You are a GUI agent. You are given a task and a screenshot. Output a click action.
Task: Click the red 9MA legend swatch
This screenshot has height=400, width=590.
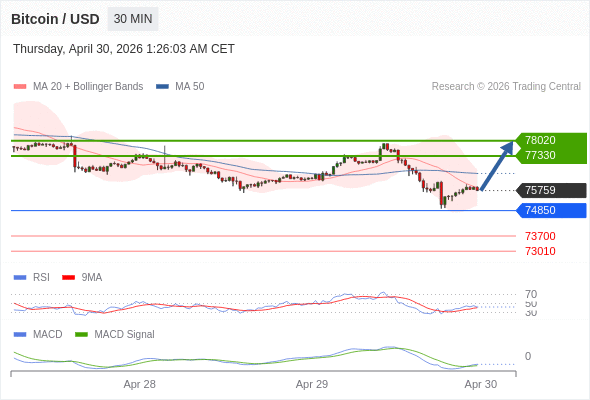coord(68,278)
